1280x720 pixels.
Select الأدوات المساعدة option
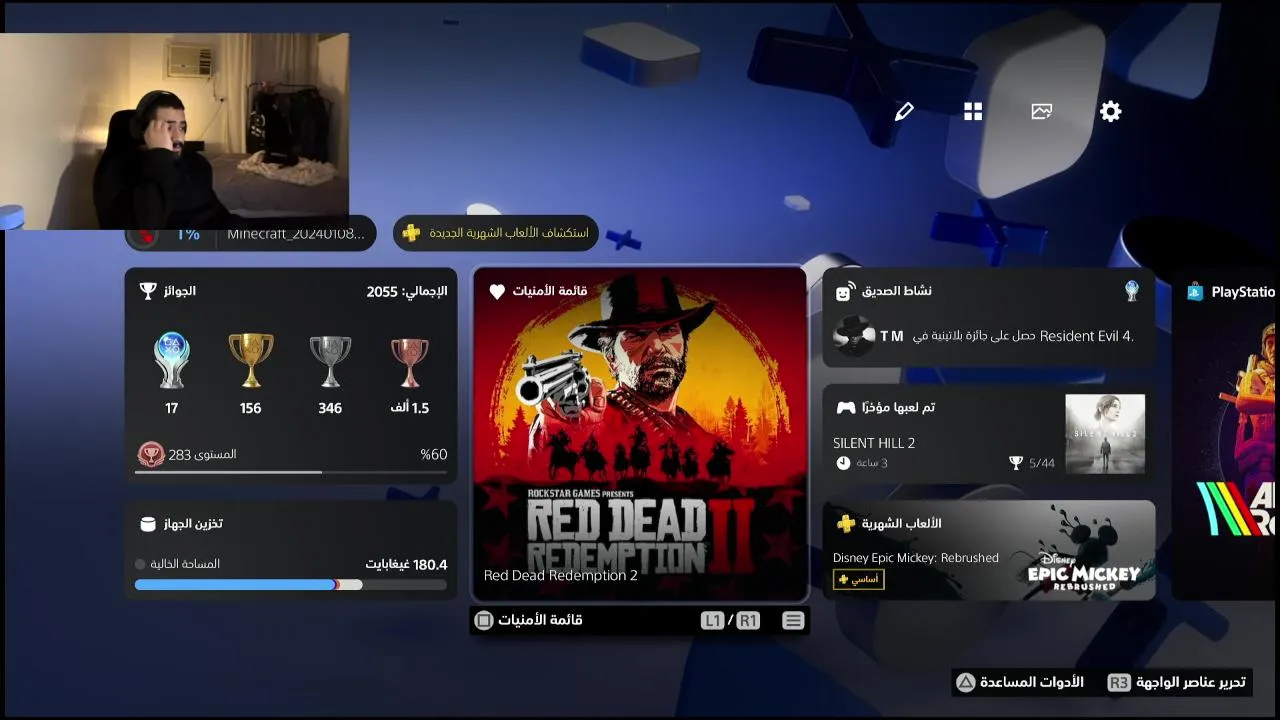1032,682
